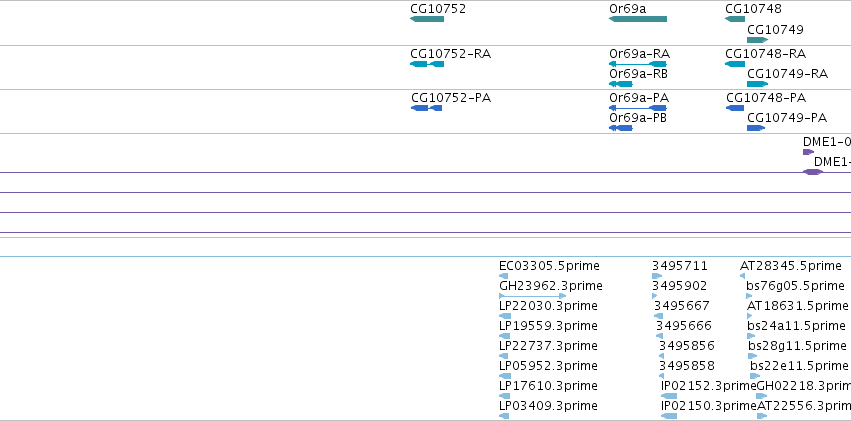Click the 3495667 feature arrow glyph

point(658,316)
